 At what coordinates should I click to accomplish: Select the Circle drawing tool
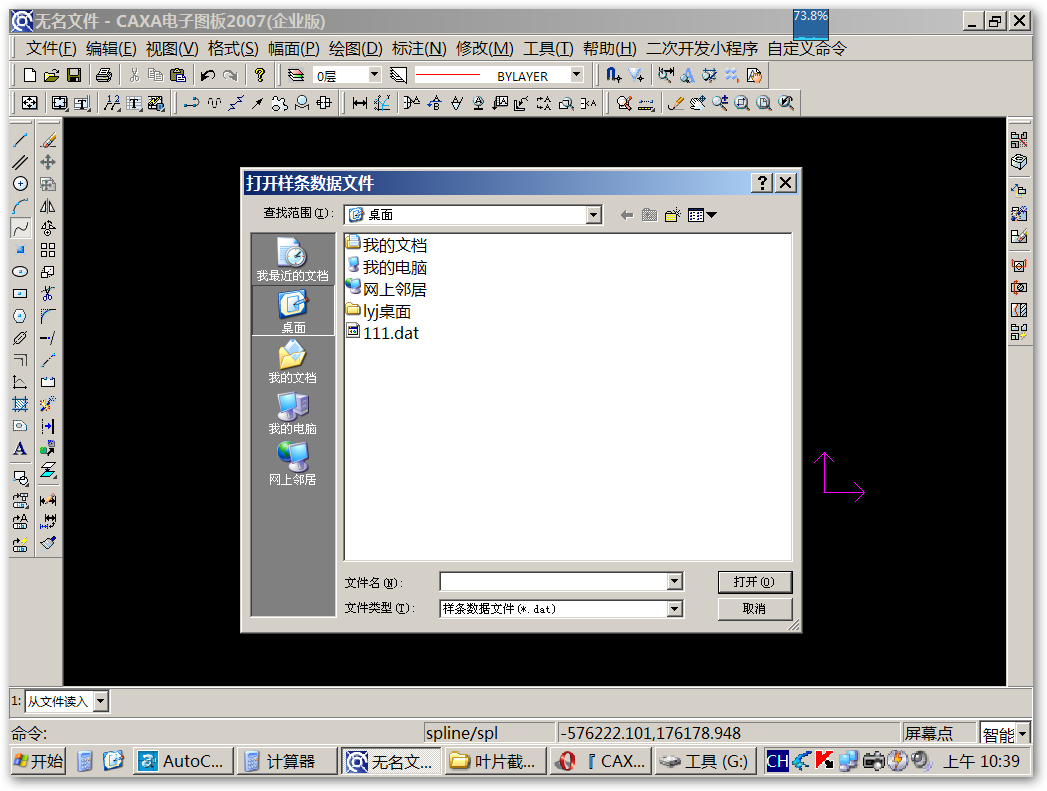point(20,184)
